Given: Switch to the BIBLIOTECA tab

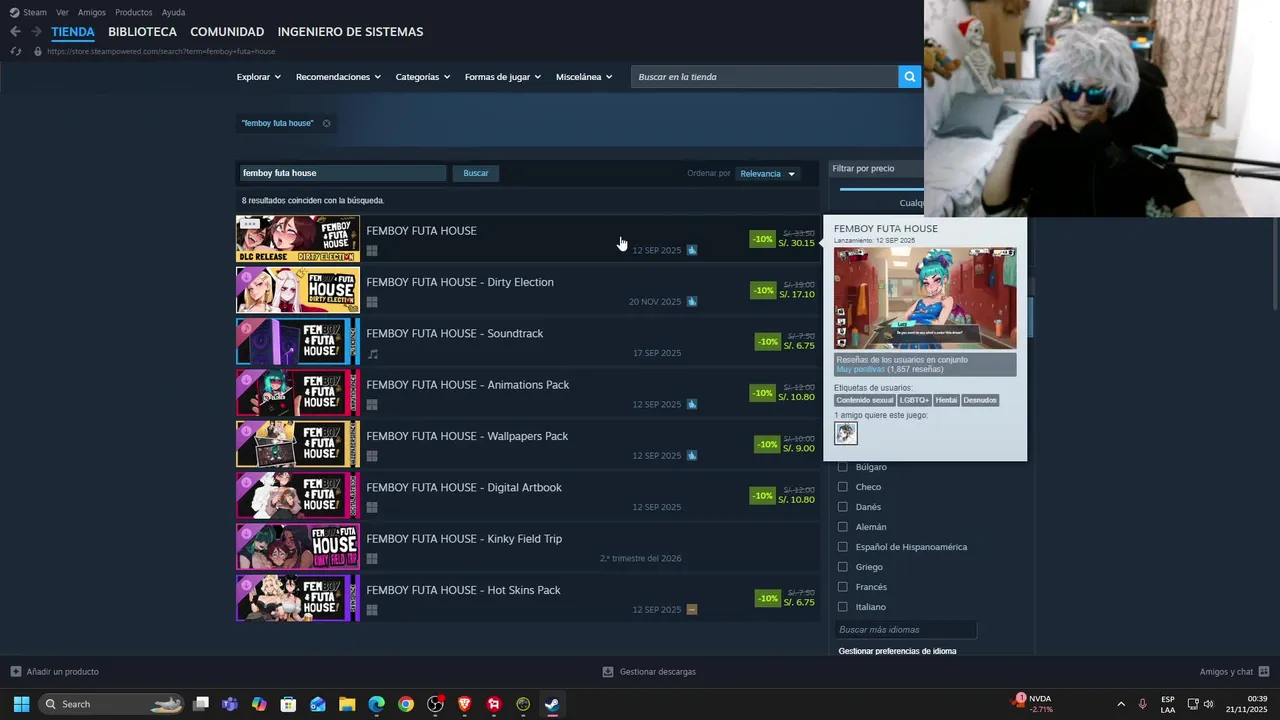Looking at the screenshot, I should 142,32.
